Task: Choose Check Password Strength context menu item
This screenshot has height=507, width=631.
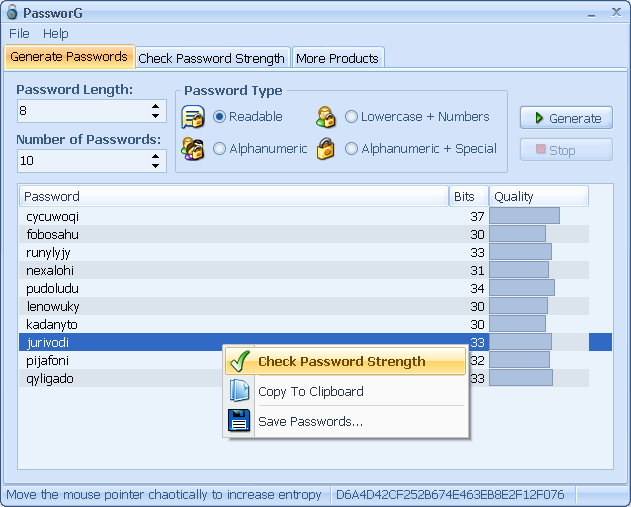Action: [345, 361]
